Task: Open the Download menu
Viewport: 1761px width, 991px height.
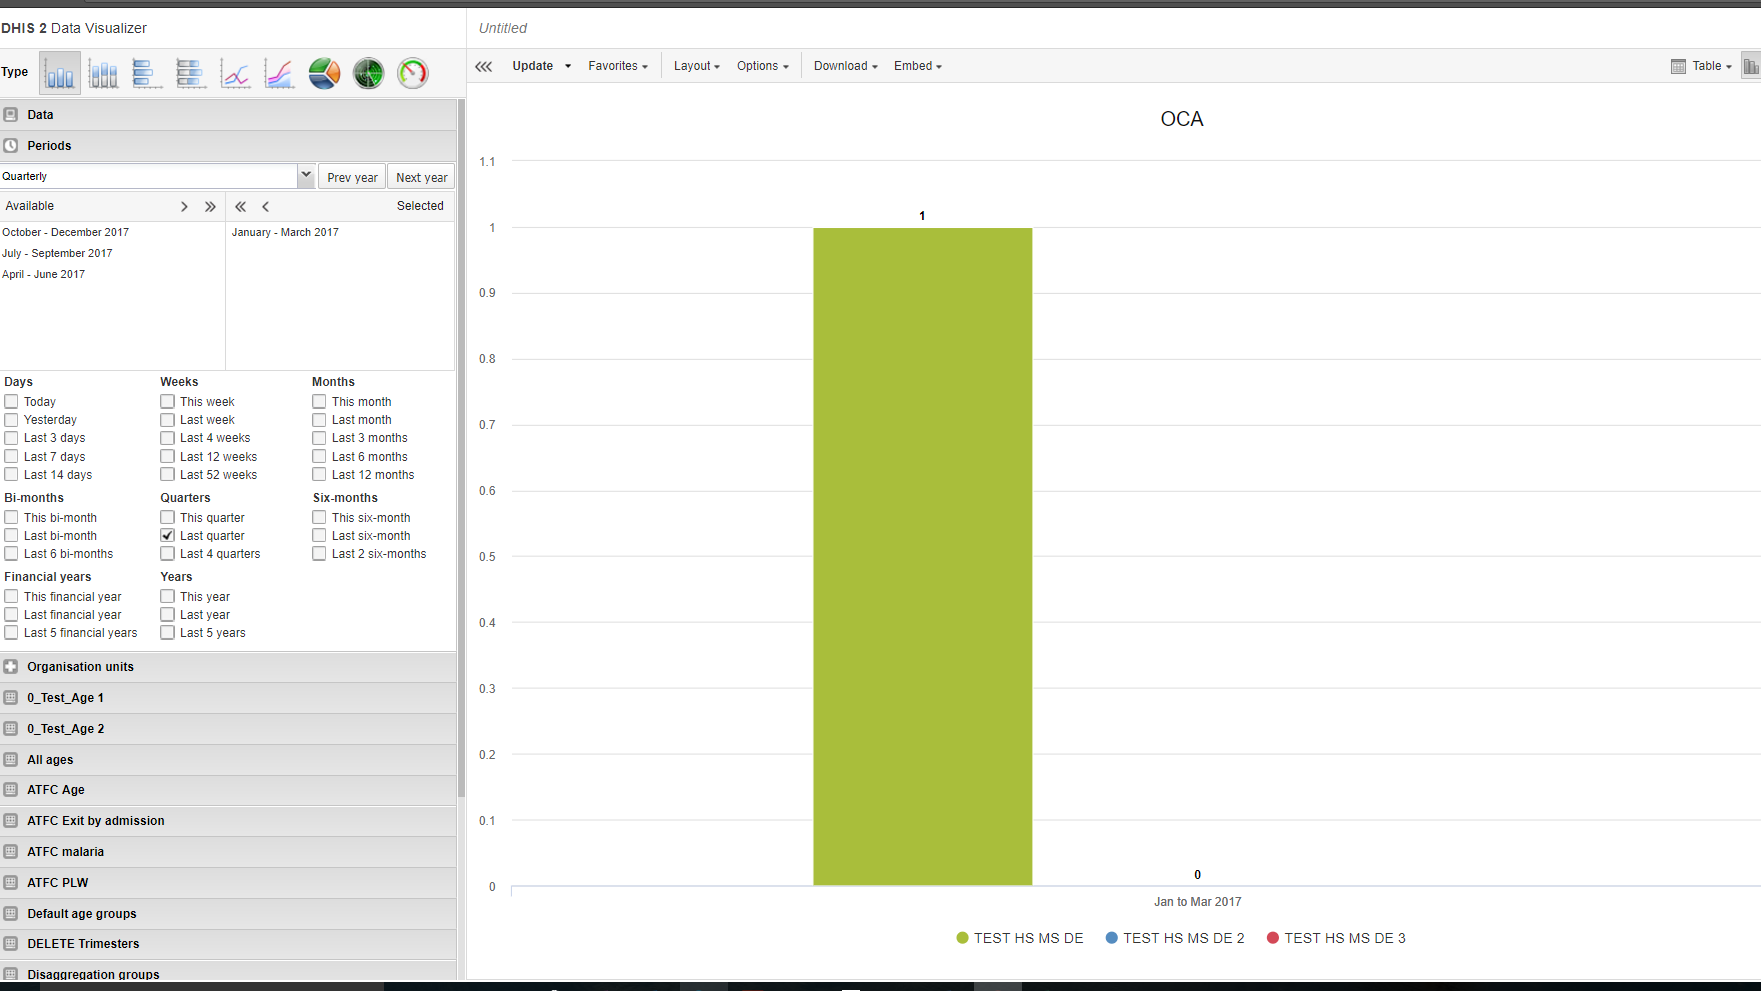Action: point(845,66)
